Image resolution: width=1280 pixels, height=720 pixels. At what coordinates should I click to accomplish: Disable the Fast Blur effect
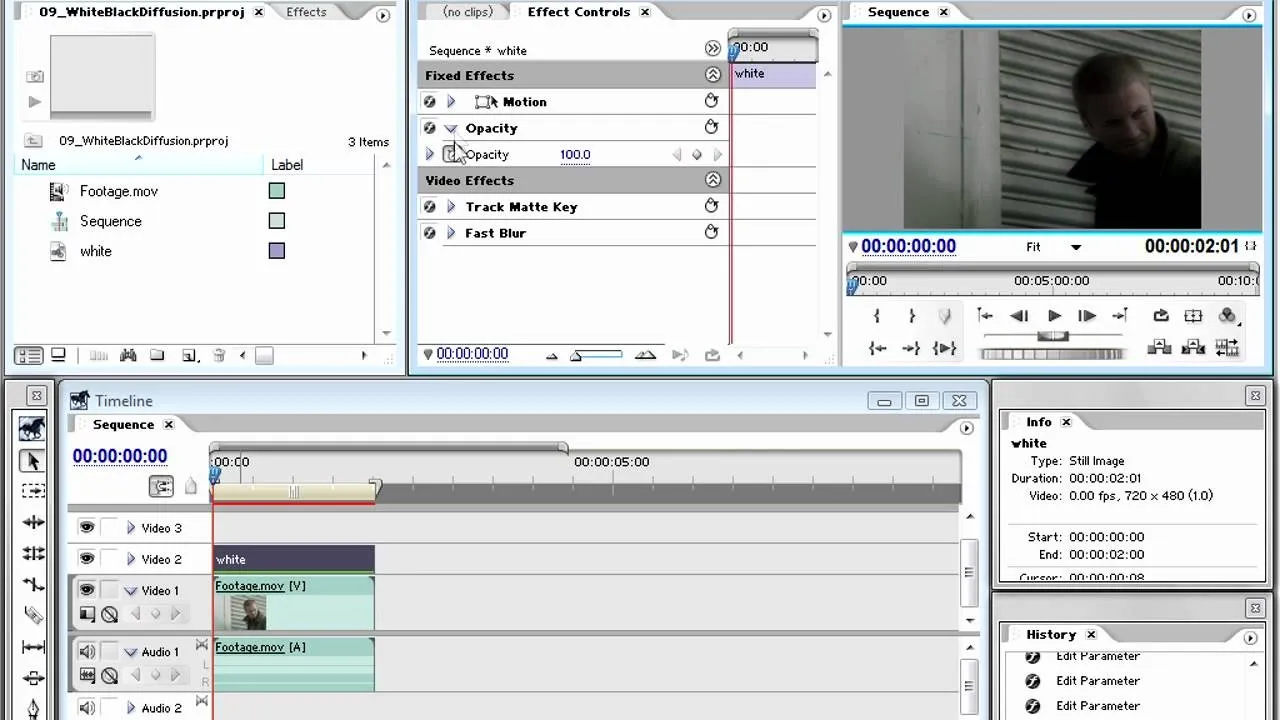(429, 233)
